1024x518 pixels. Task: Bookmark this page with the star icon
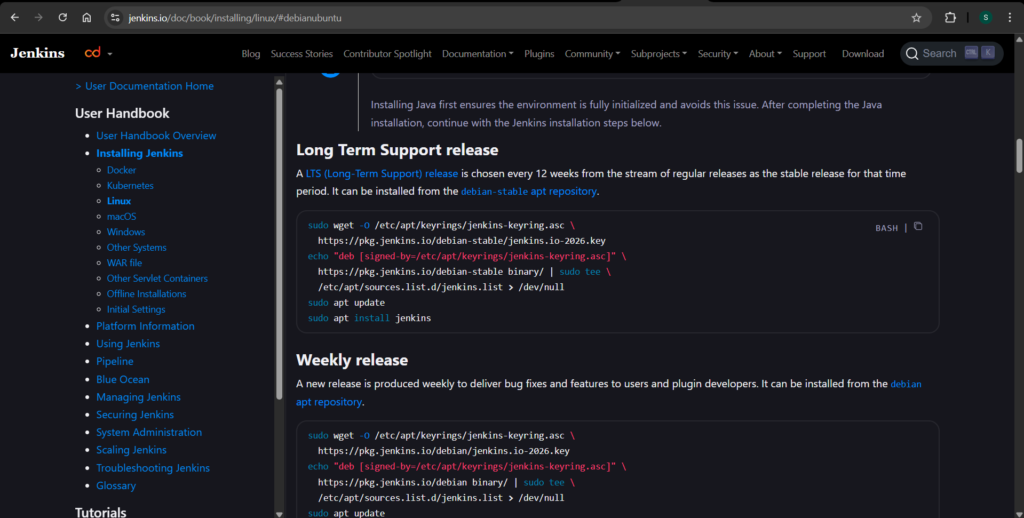pyautogui.click(x=916, y=18)
